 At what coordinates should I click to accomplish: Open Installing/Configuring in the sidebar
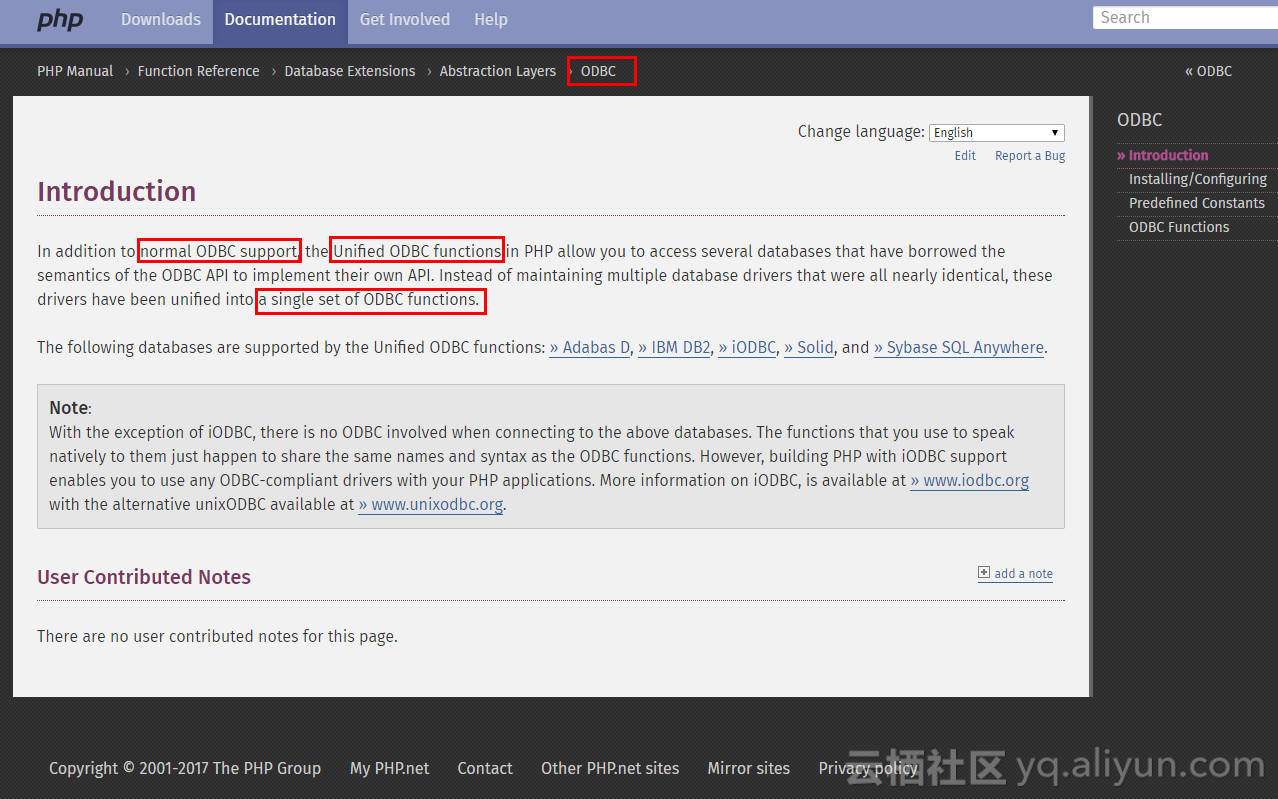tap(1198, 179)
